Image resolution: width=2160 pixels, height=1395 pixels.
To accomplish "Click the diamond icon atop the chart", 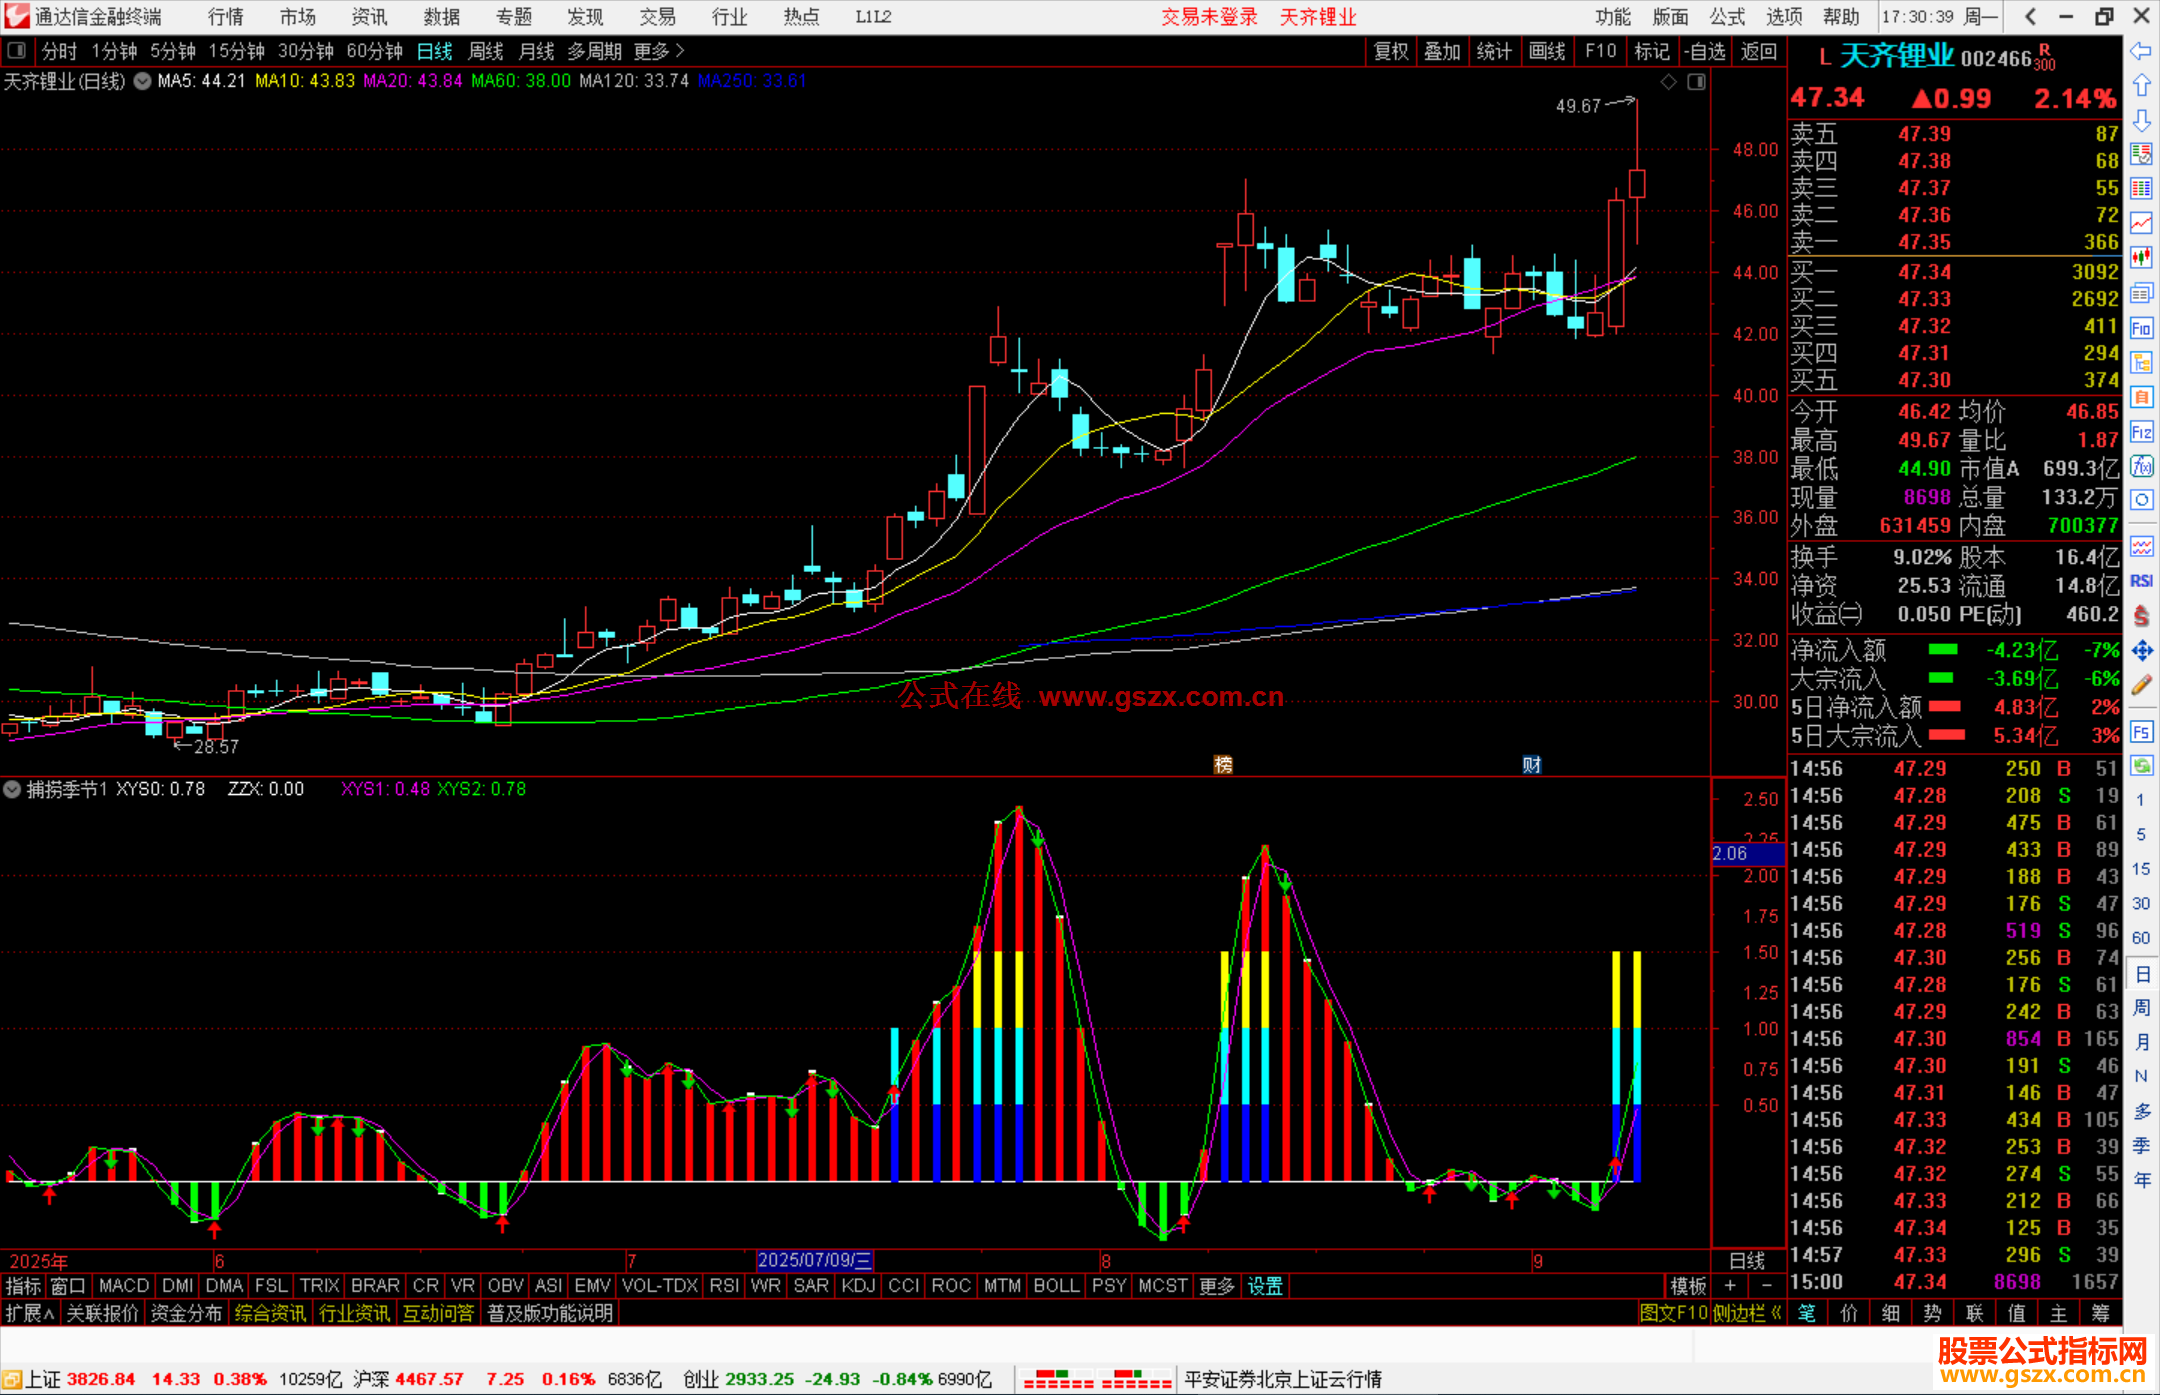I will [1668, 82].
